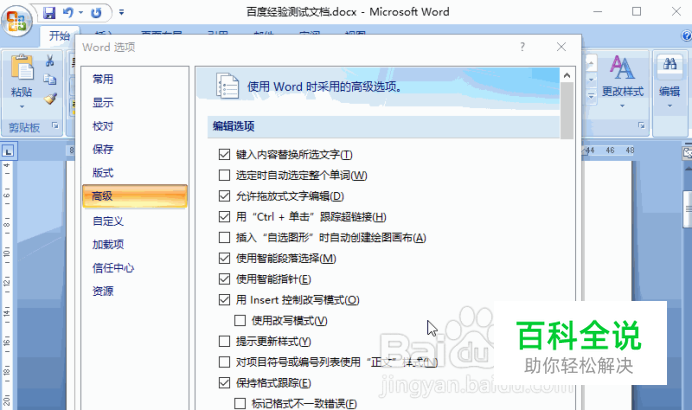The height and width of the screenshot is (410, 692).
Task: Open the Undo history dropdown arrow
Action: tap(81, 12)
